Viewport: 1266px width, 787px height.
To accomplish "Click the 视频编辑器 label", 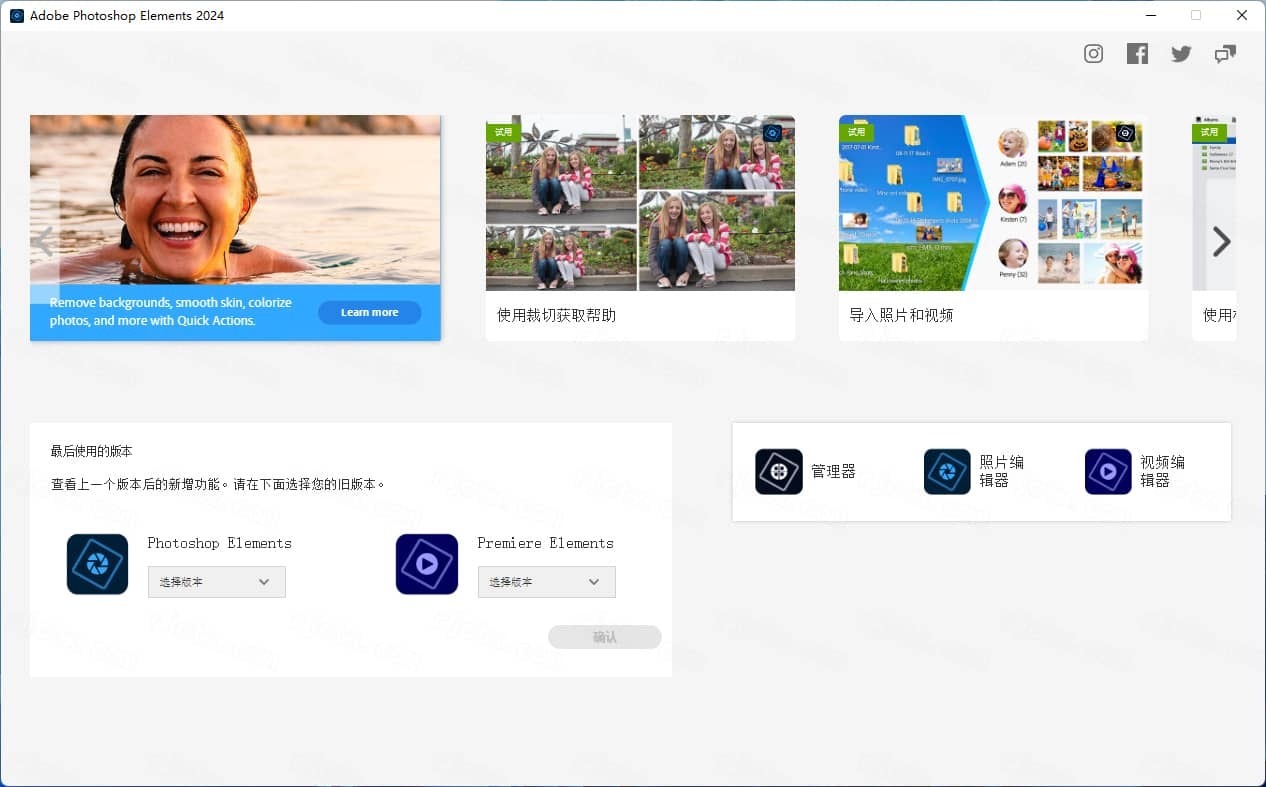I will [x=1162, y=471].
